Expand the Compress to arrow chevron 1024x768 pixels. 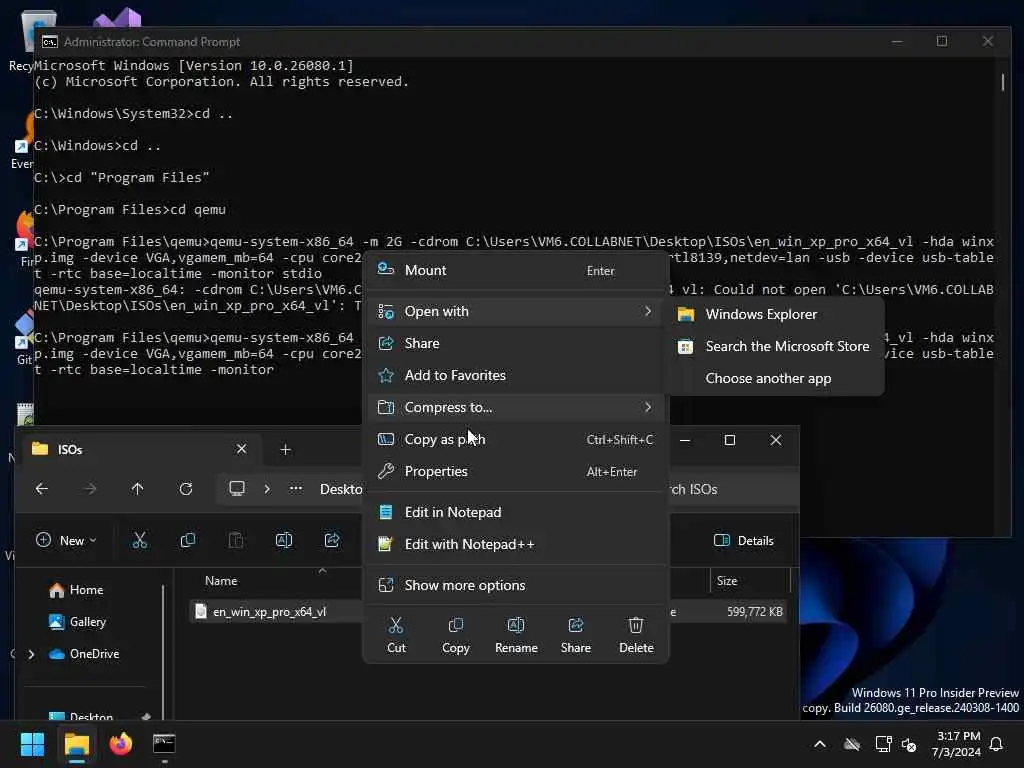pyautogui.click(x=647, y=408)
